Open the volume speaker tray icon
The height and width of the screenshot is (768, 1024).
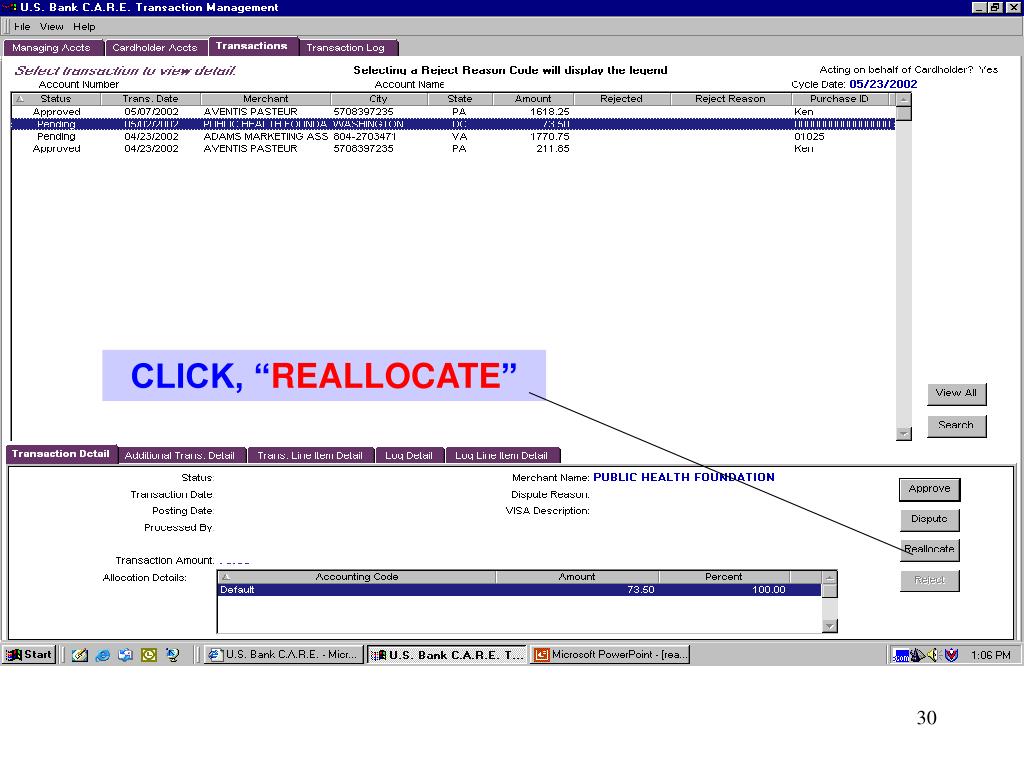(x=933, y=654)
